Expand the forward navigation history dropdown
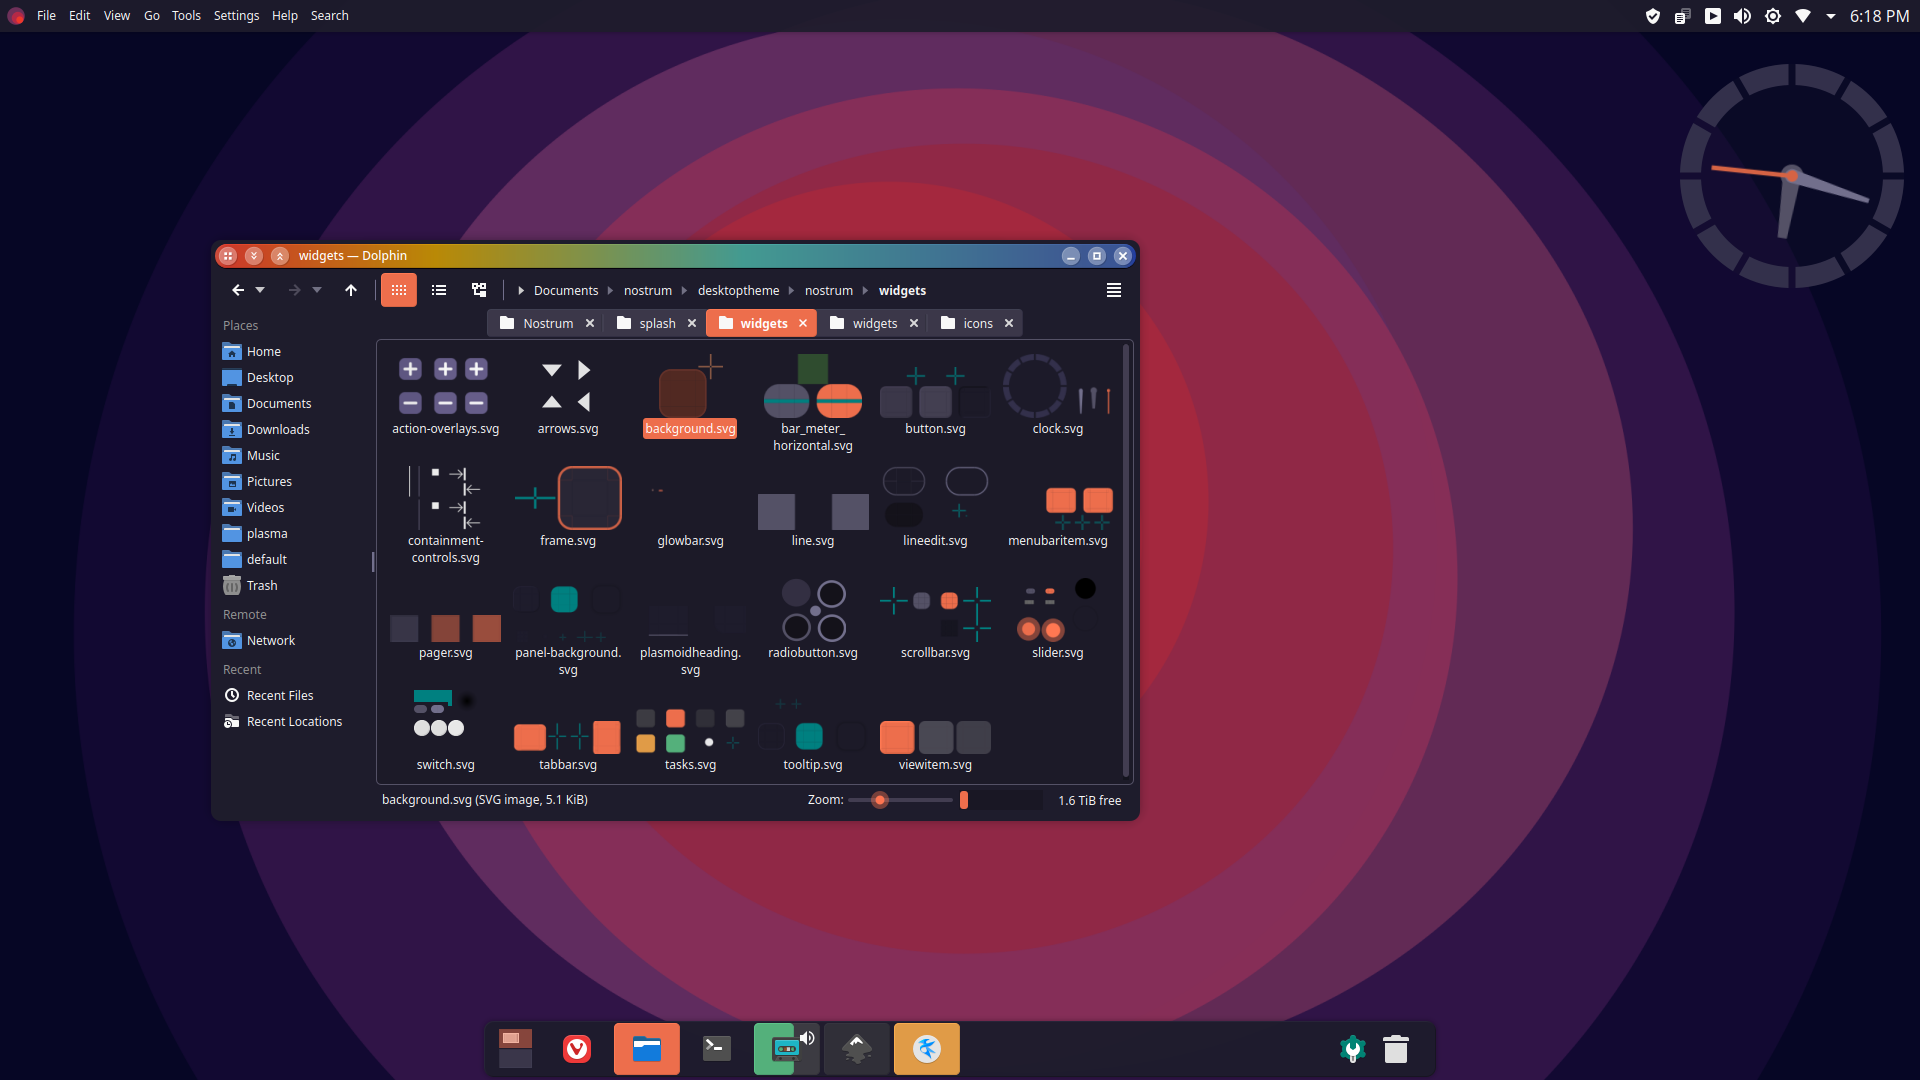This screenshot has height=1080, width=1920. click(317, 290)
